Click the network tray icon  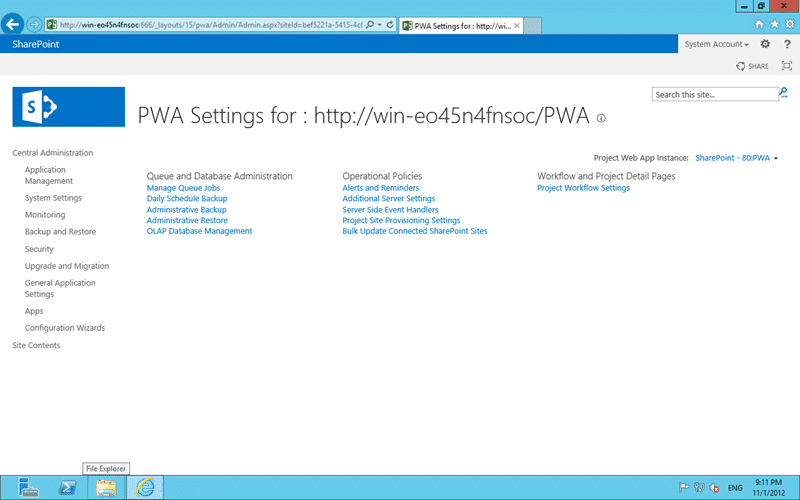coord(699,488)
